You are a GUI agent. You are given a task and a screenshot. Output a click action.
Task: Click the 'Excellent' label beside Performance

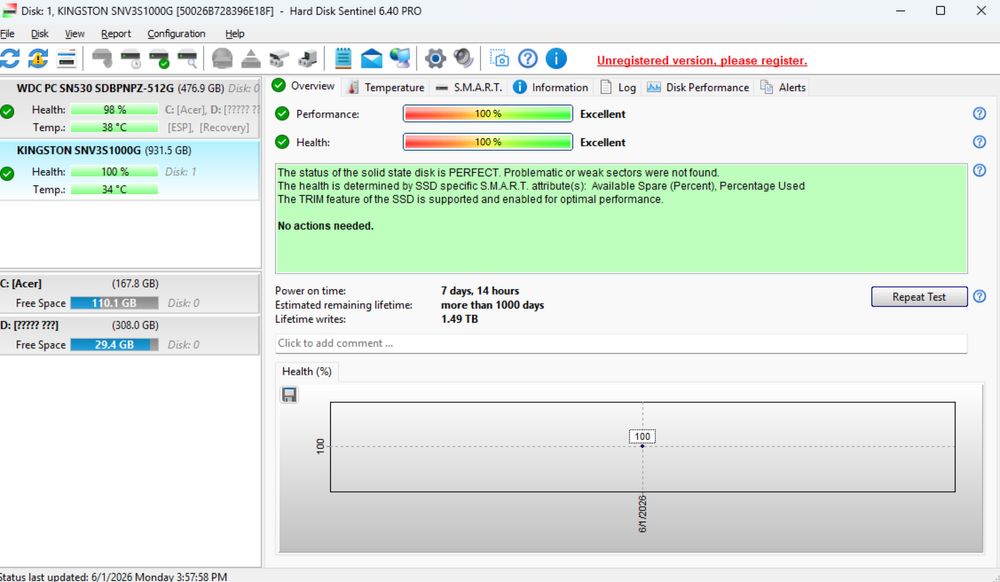(603, 113)
